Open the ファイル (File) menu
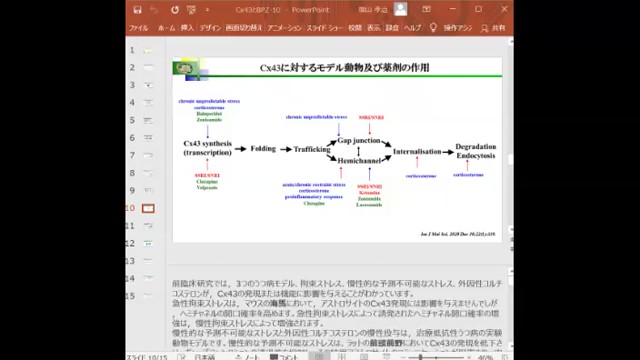The width and height of the screenshot is (640, 360). click(138, 28)
